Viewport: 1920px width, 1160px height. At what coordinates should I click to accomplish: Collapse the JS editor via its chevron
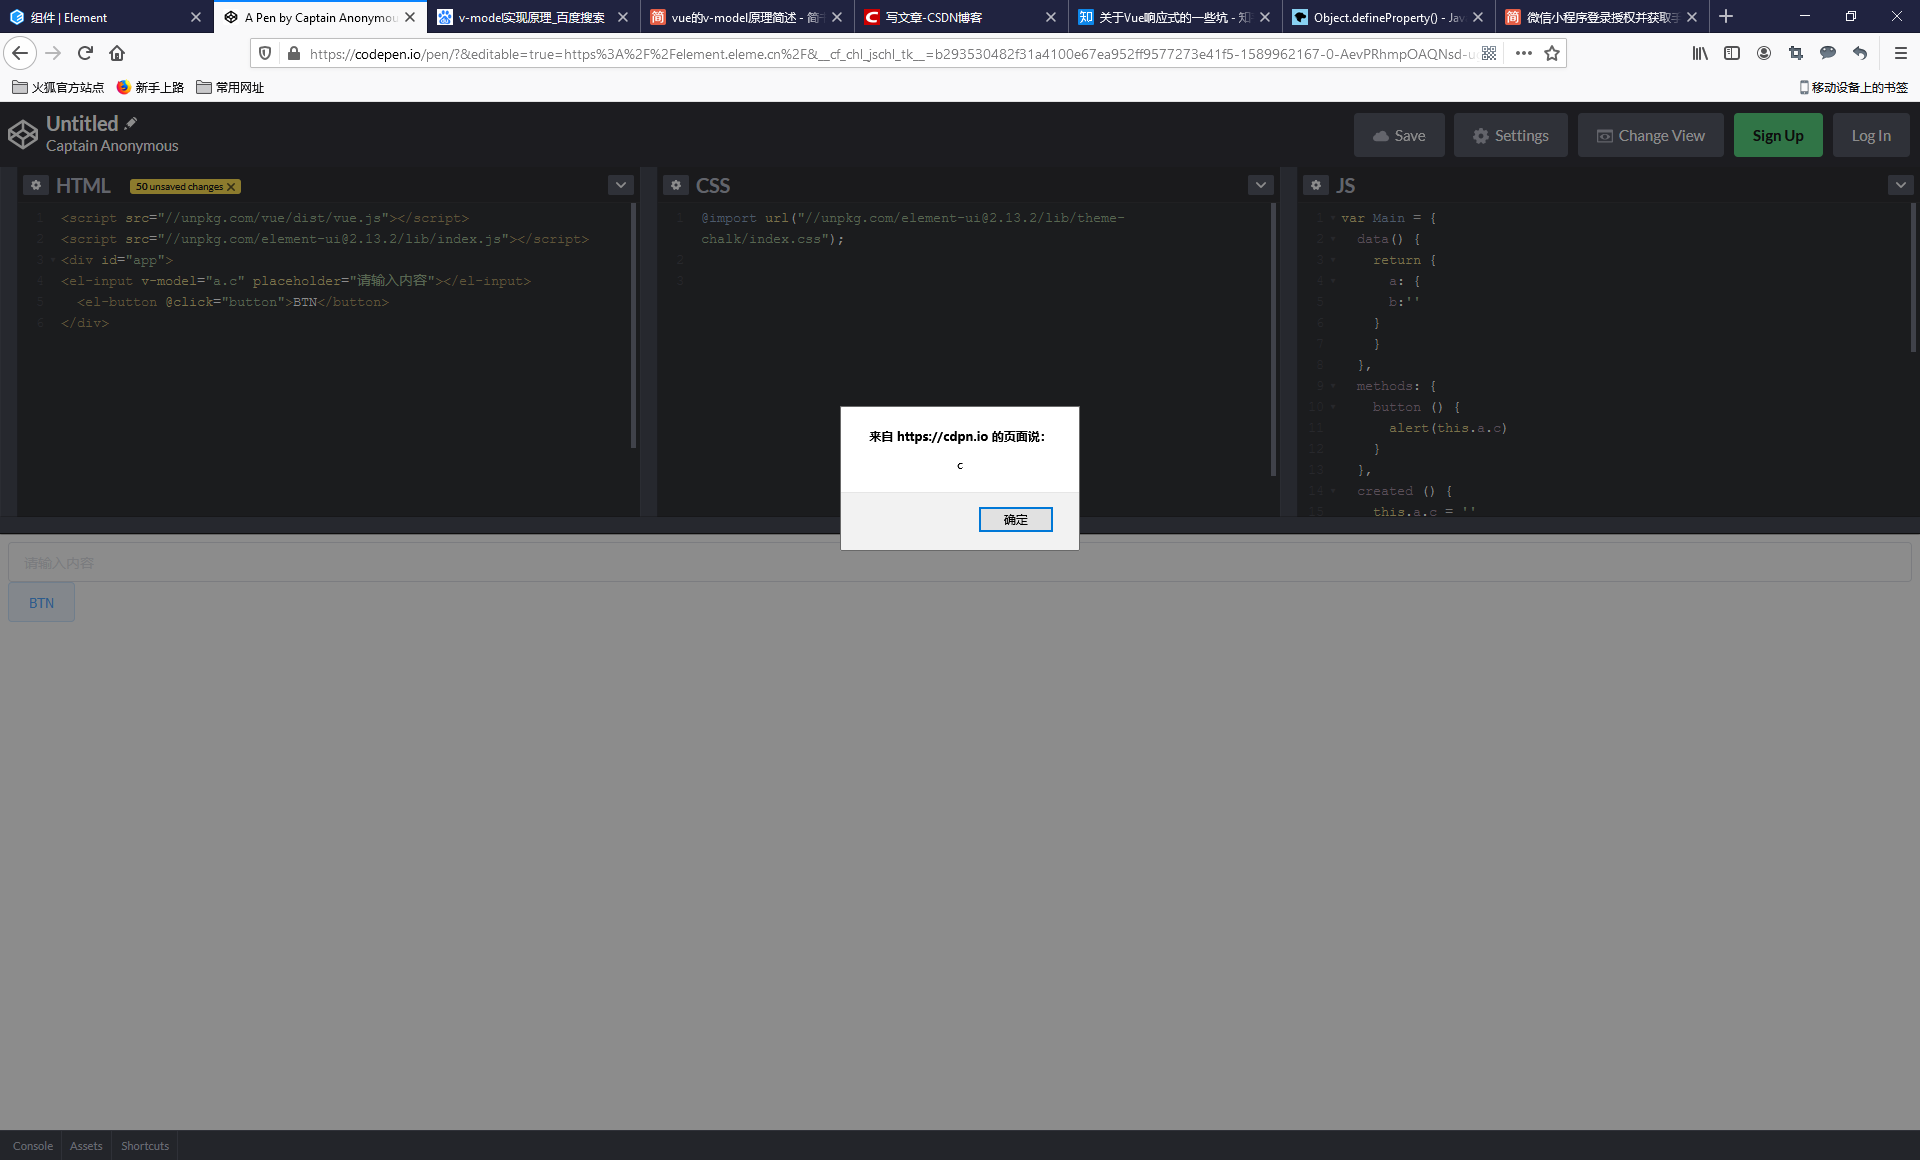click(x=1899, y=185)
